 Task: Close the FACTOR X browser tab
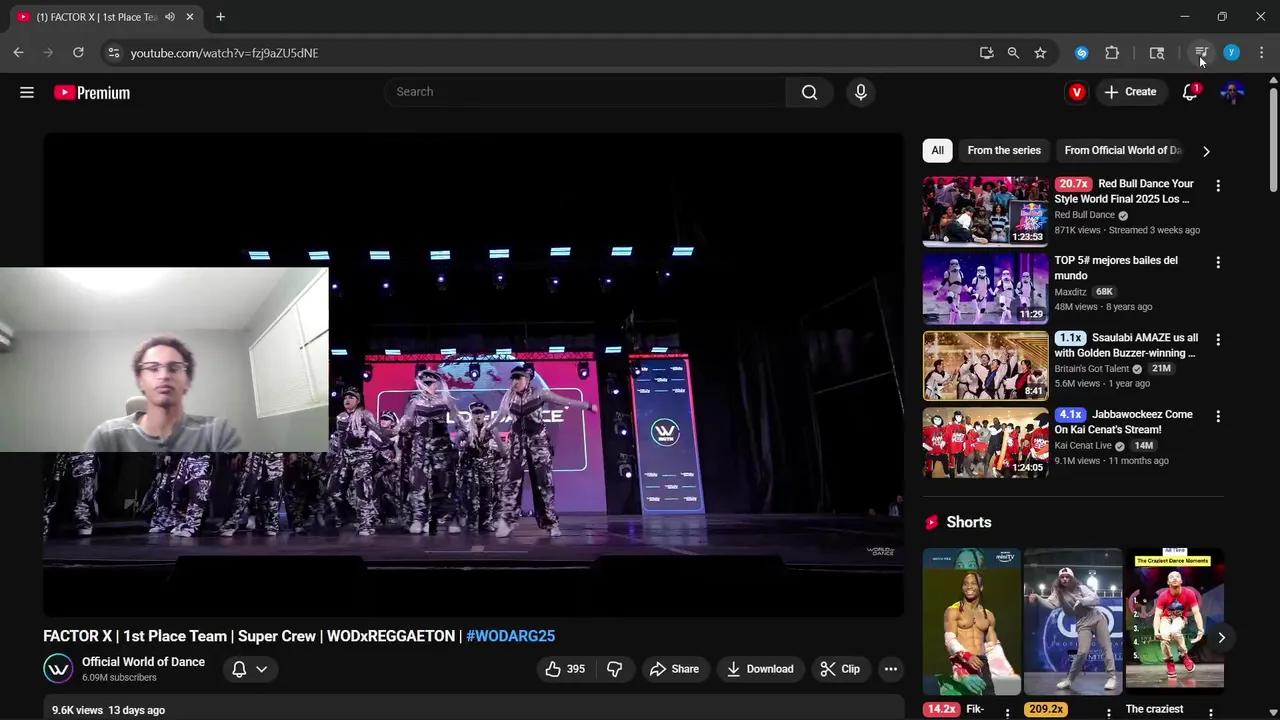[x=189, y=17]
